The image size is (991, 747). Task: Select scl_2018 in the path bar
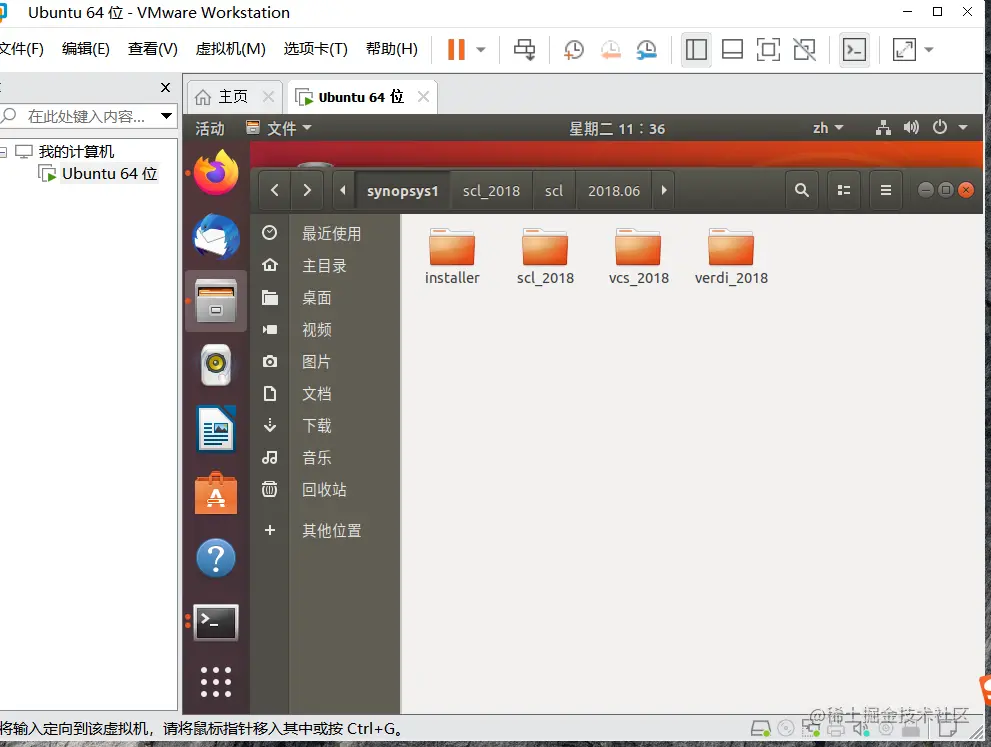tap(491, 191)
